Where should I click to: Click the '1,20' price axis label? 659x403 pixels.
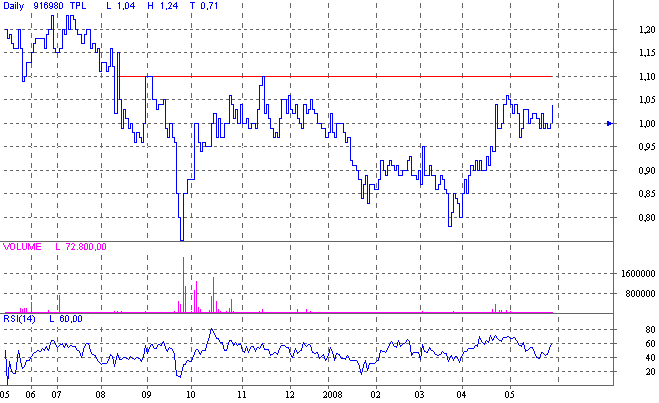click(647, 30)
